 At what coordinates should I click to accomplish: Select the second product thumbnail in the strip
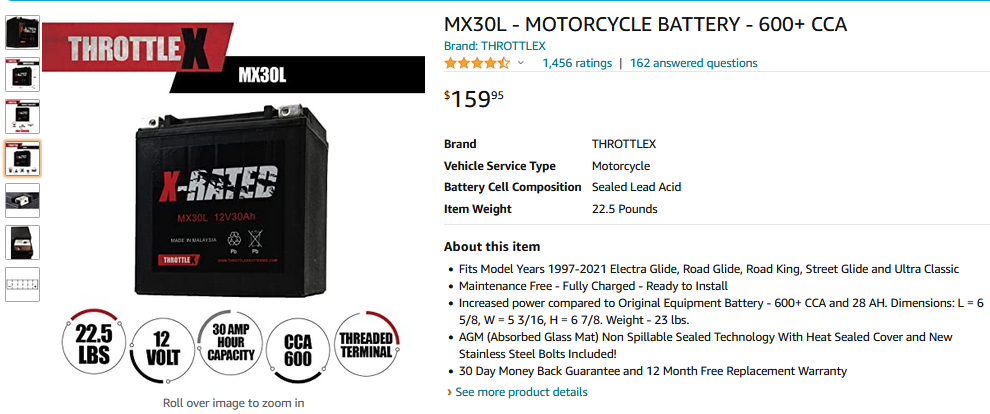23,75
